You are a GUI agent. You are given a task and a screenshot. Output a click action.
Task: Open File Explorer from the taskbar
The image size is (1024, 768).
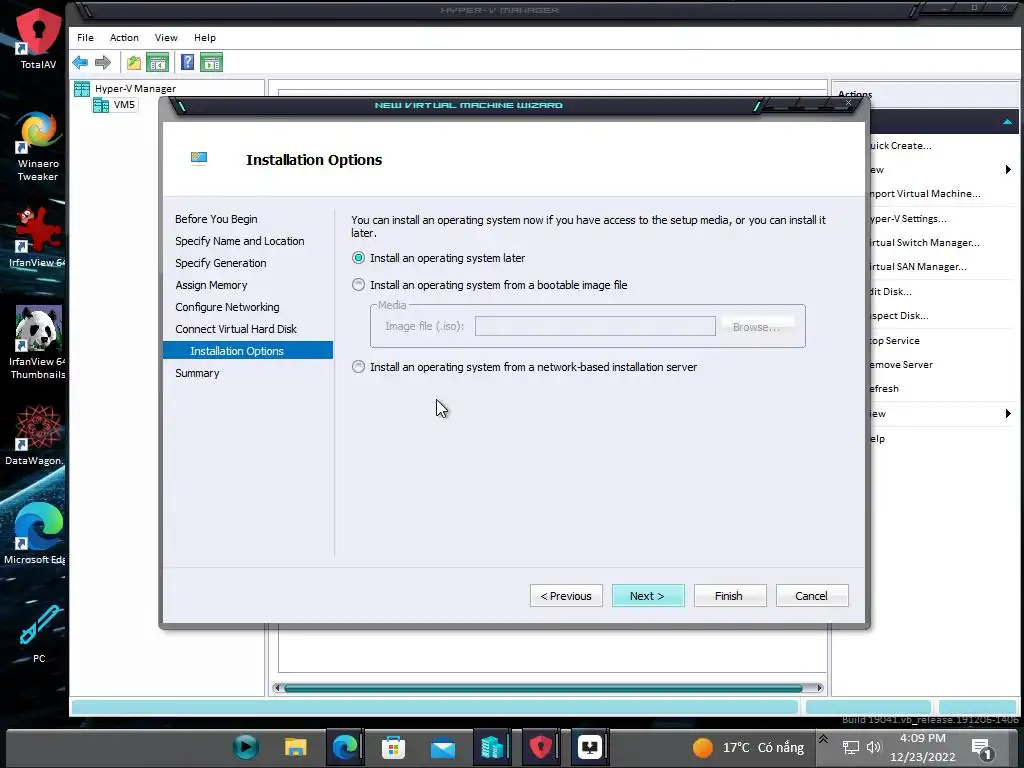[295, 746]
